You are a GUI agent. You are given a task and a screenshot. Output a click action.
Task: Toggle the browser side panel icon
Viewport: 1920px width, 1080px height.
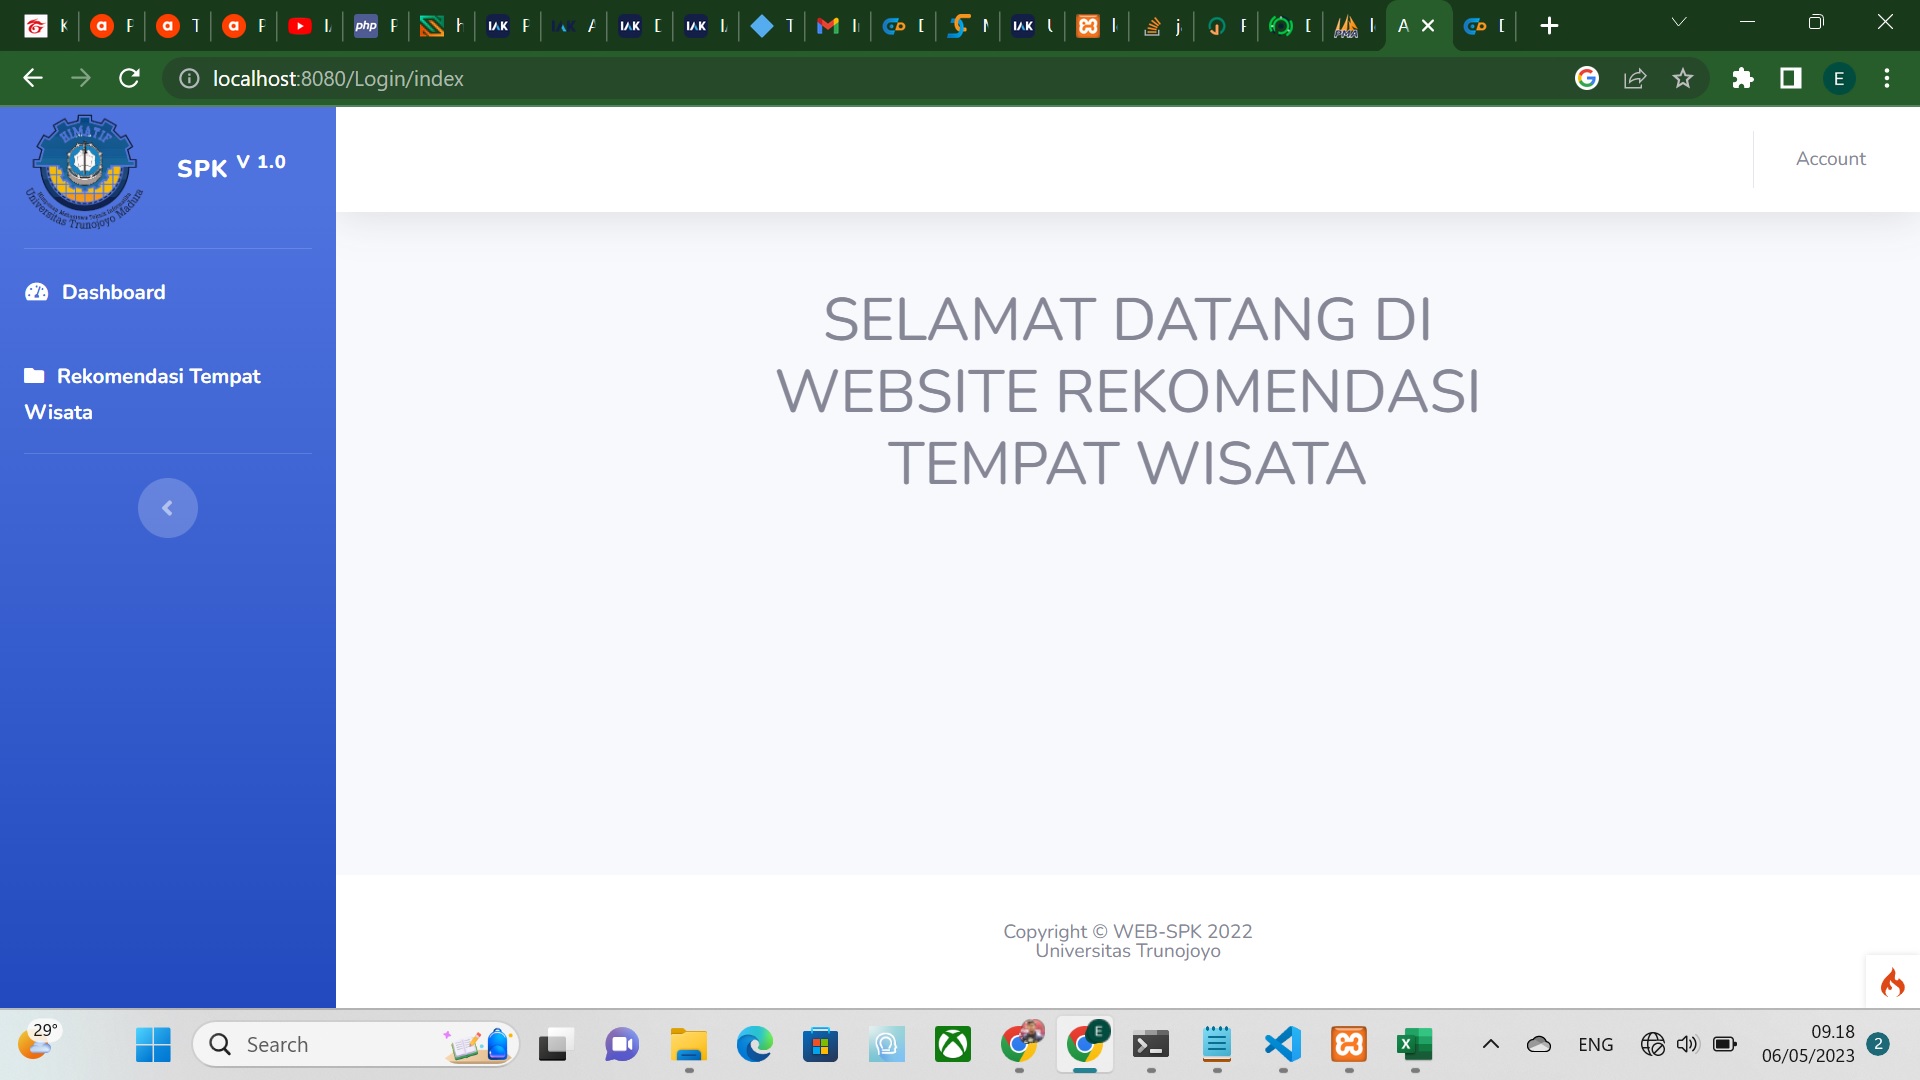tap(1791, 78)
